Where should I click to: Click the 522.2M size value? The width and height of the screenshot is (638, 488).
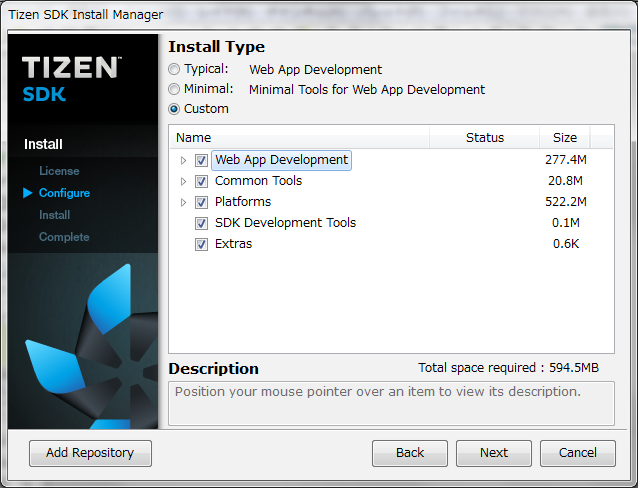(566, 201)
